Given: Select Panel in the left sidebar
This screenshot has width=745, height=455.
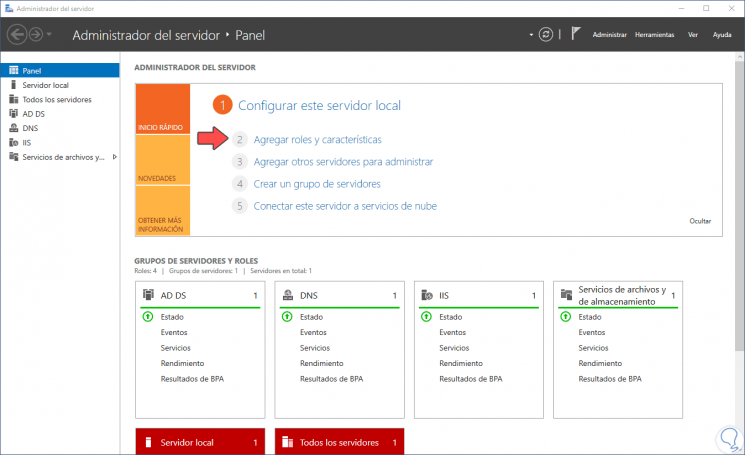Looking at the screenshot, I should [x=32, y=71].
